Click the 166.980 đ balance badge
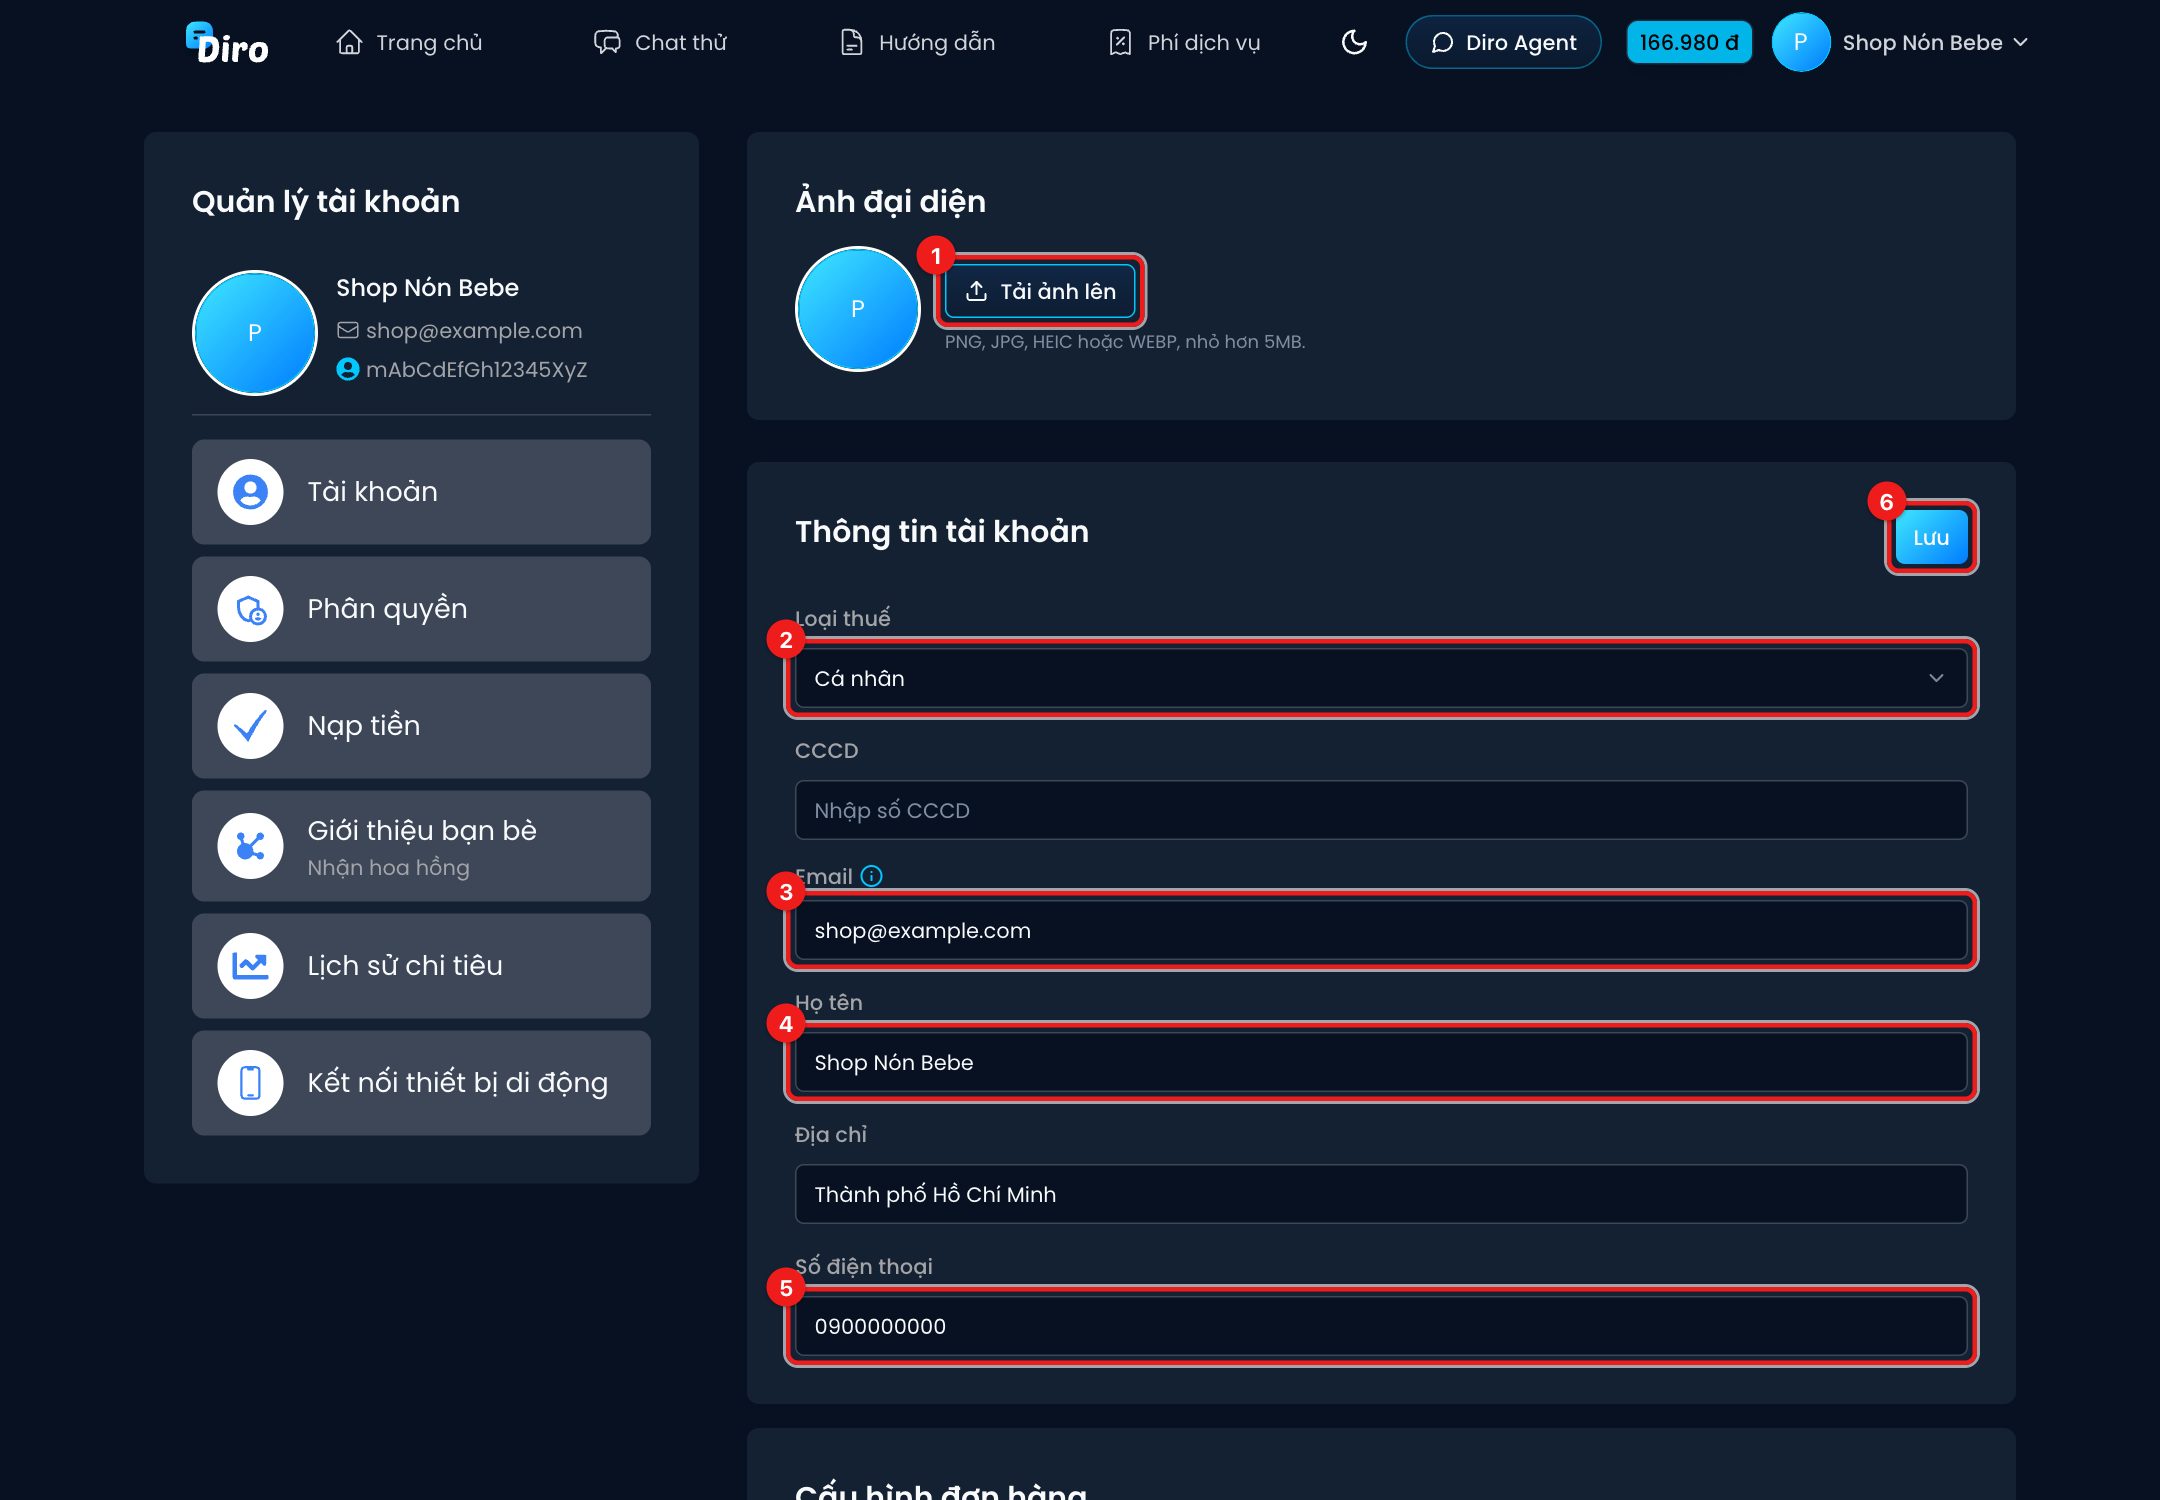2160x1500 pixels. [1689, 42]
